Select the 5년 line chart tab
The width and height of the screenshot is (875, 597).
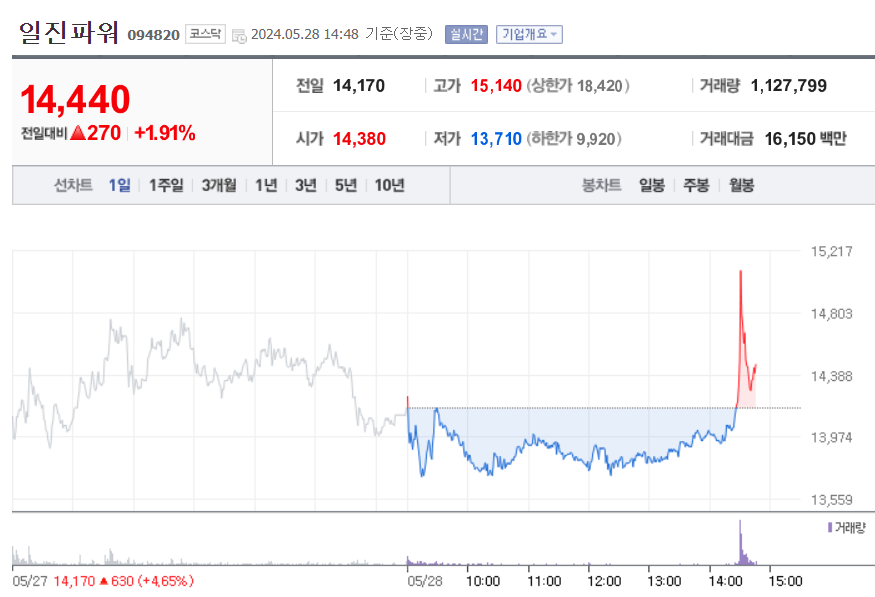click(x=346, y=185)
